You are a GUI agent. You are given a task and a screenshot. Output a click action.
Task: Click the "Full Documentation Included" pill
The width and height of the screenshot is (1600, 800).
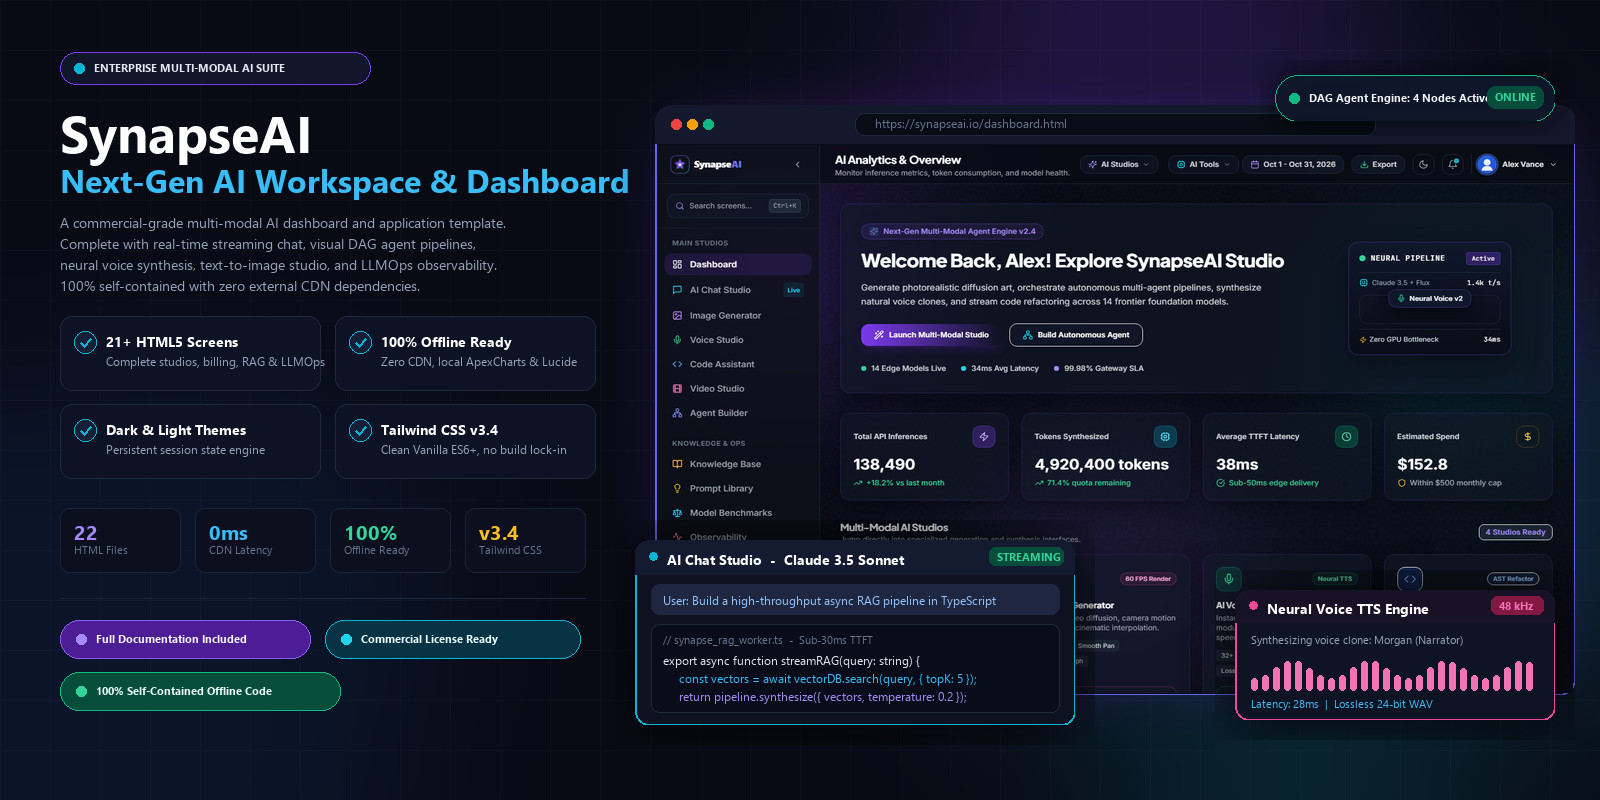(x=185, y=639)
